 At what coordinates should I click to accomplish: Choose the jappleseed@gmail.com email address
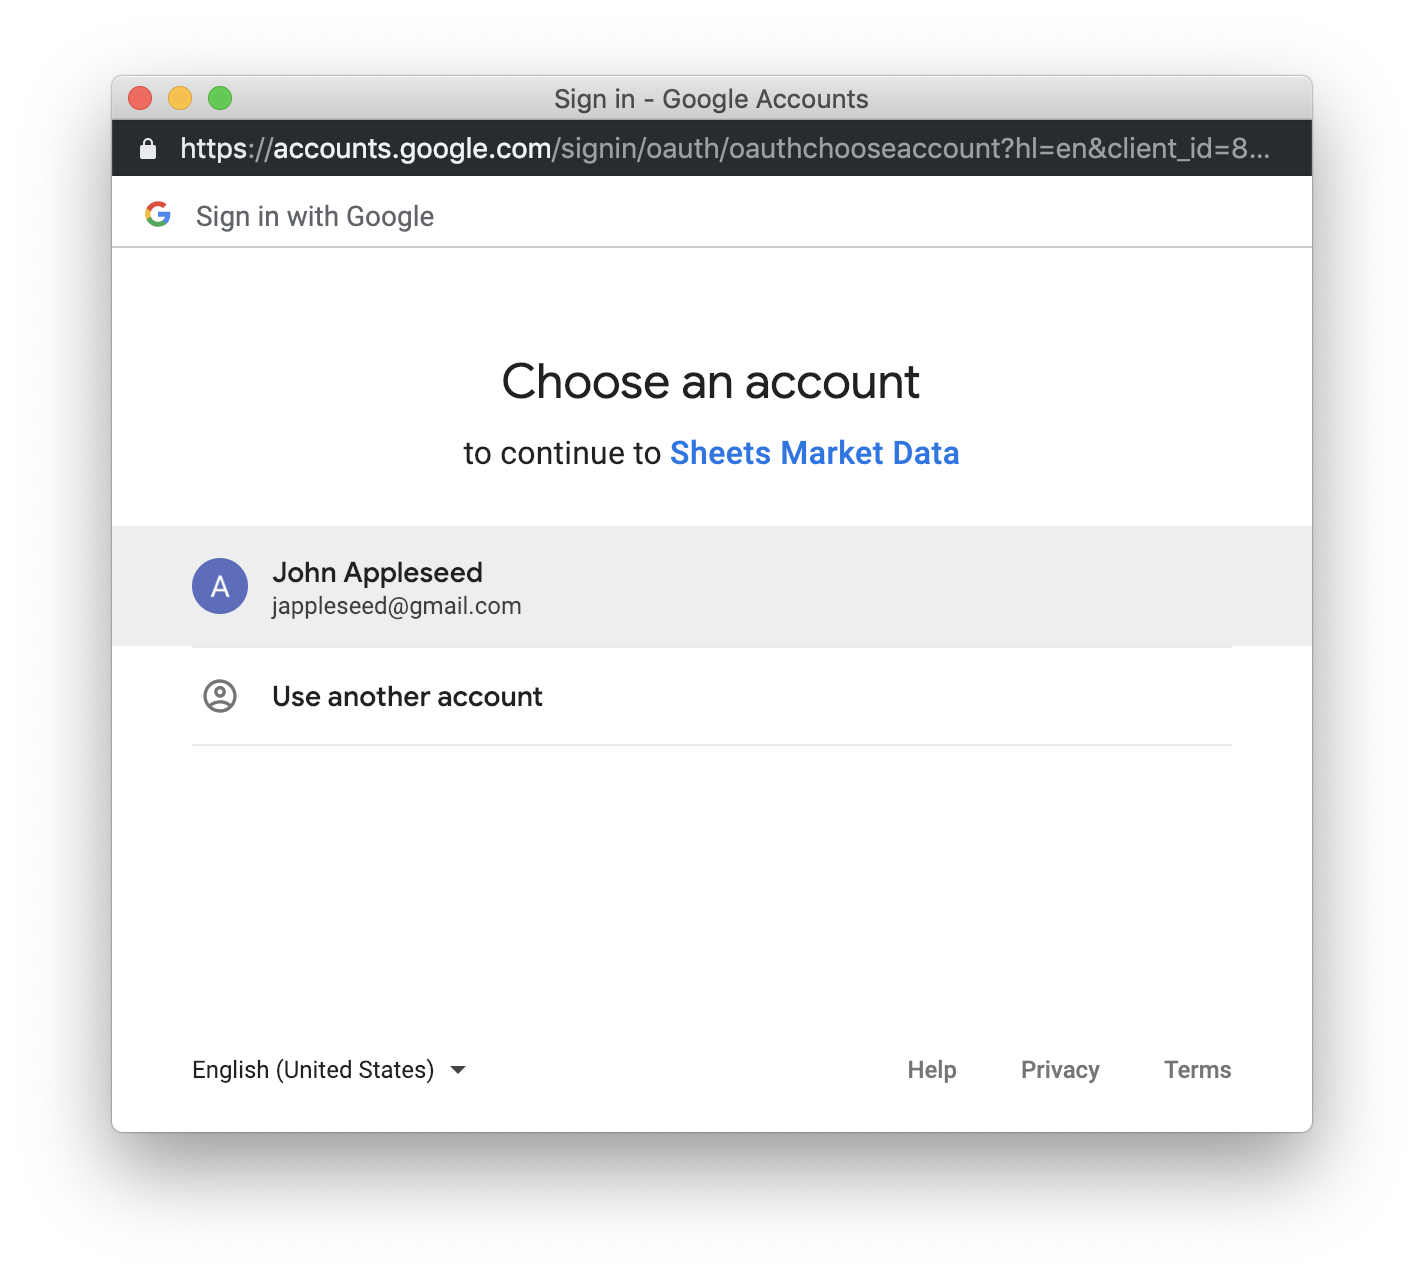(x=396, y=606)
